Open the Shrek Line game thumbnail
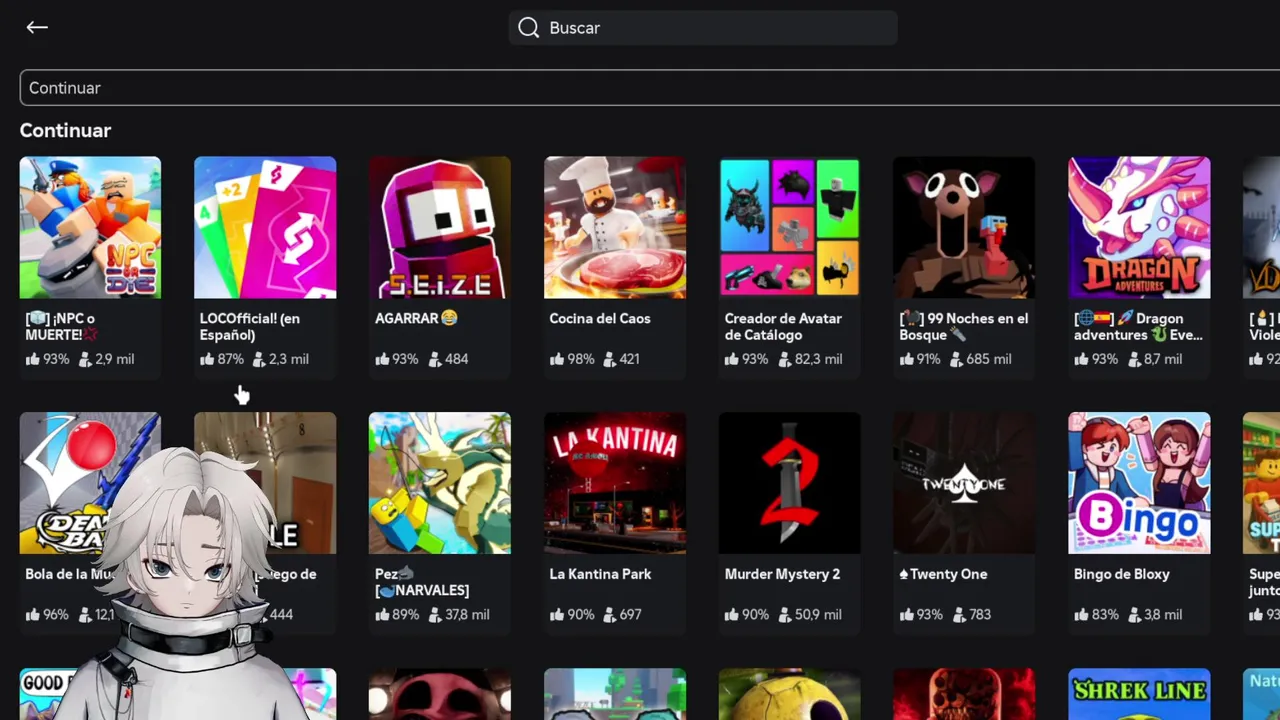This screenshot has width=1280, height=720. pyautogui.click(x=1139, y=694)
